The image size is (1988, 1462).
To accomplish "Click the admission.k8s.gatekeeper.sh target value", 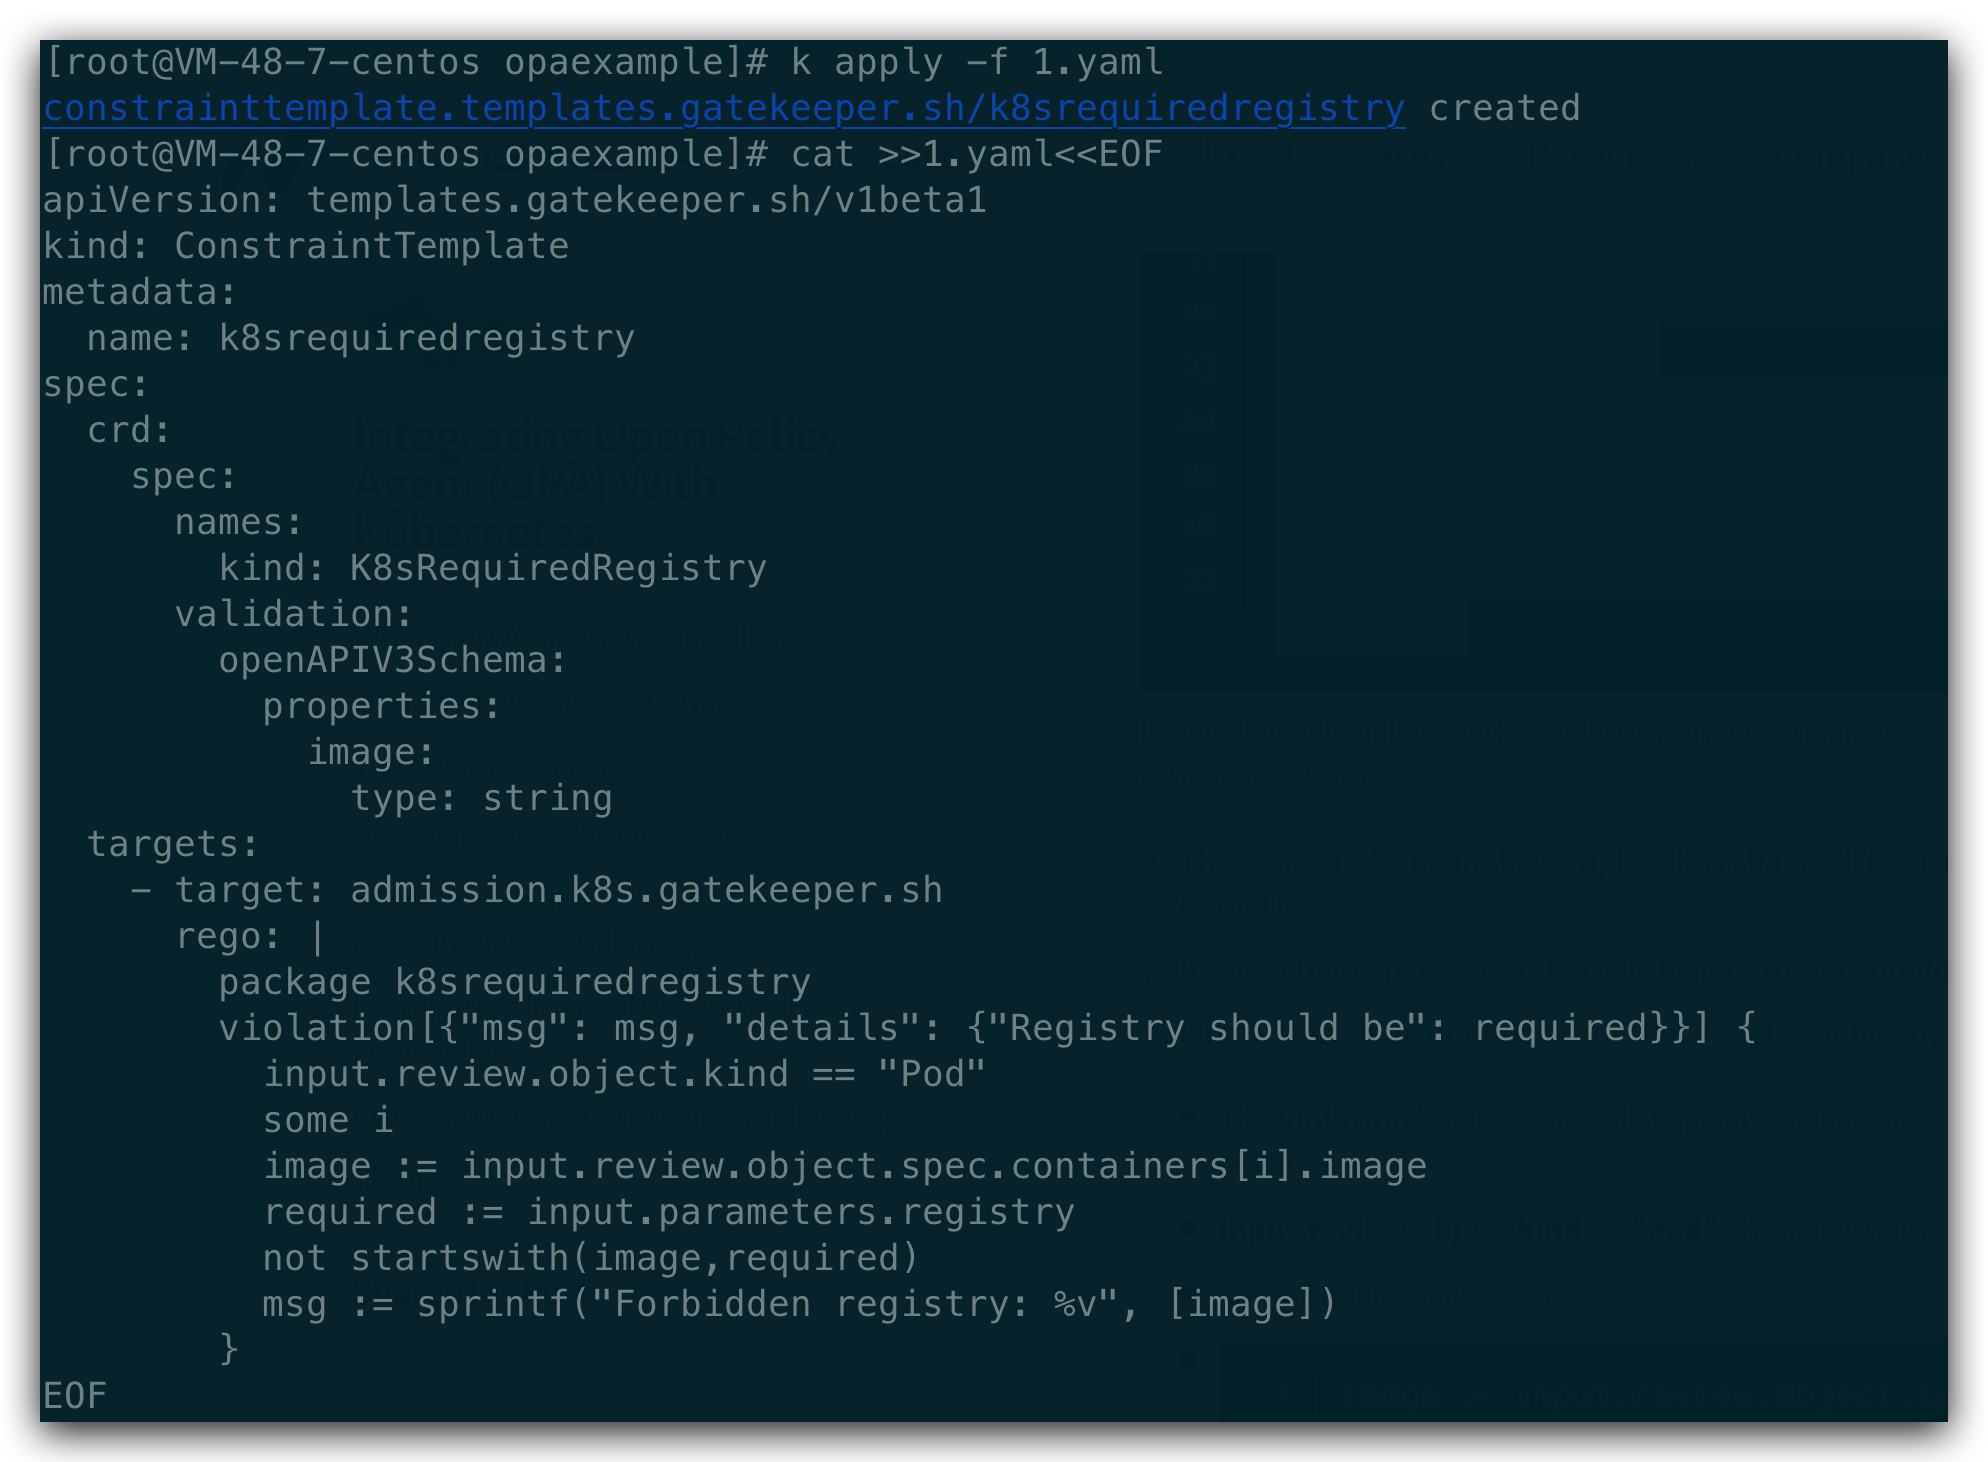I will coord(646,890).
